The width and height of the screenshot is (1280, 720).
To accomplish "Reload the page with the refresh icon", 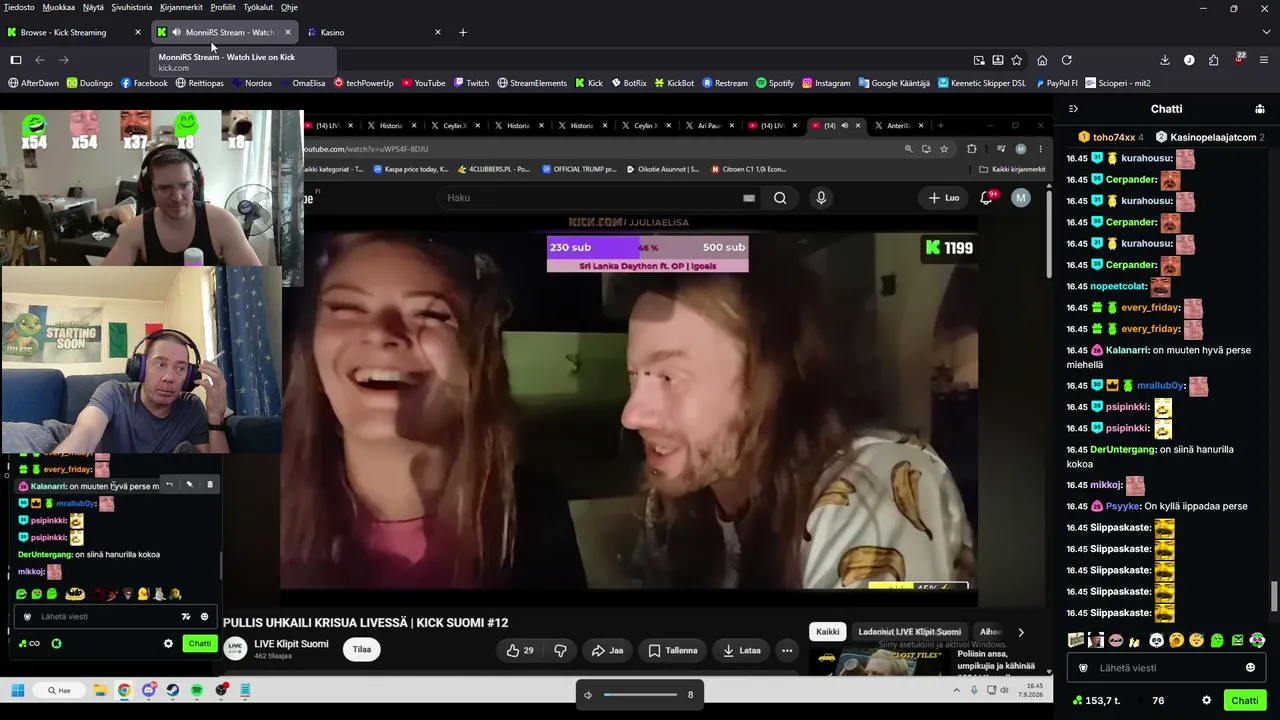I will pos(1067,60).
